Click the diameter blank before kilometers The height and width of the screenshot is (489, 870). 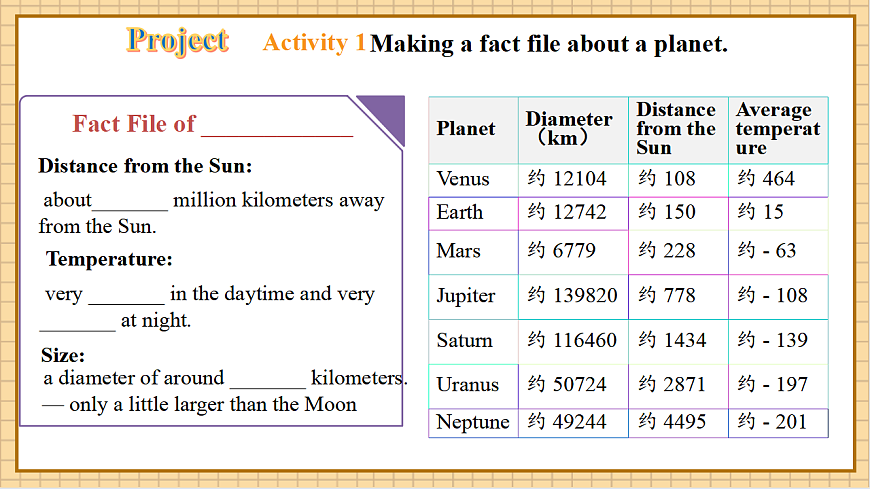[267, 379]
